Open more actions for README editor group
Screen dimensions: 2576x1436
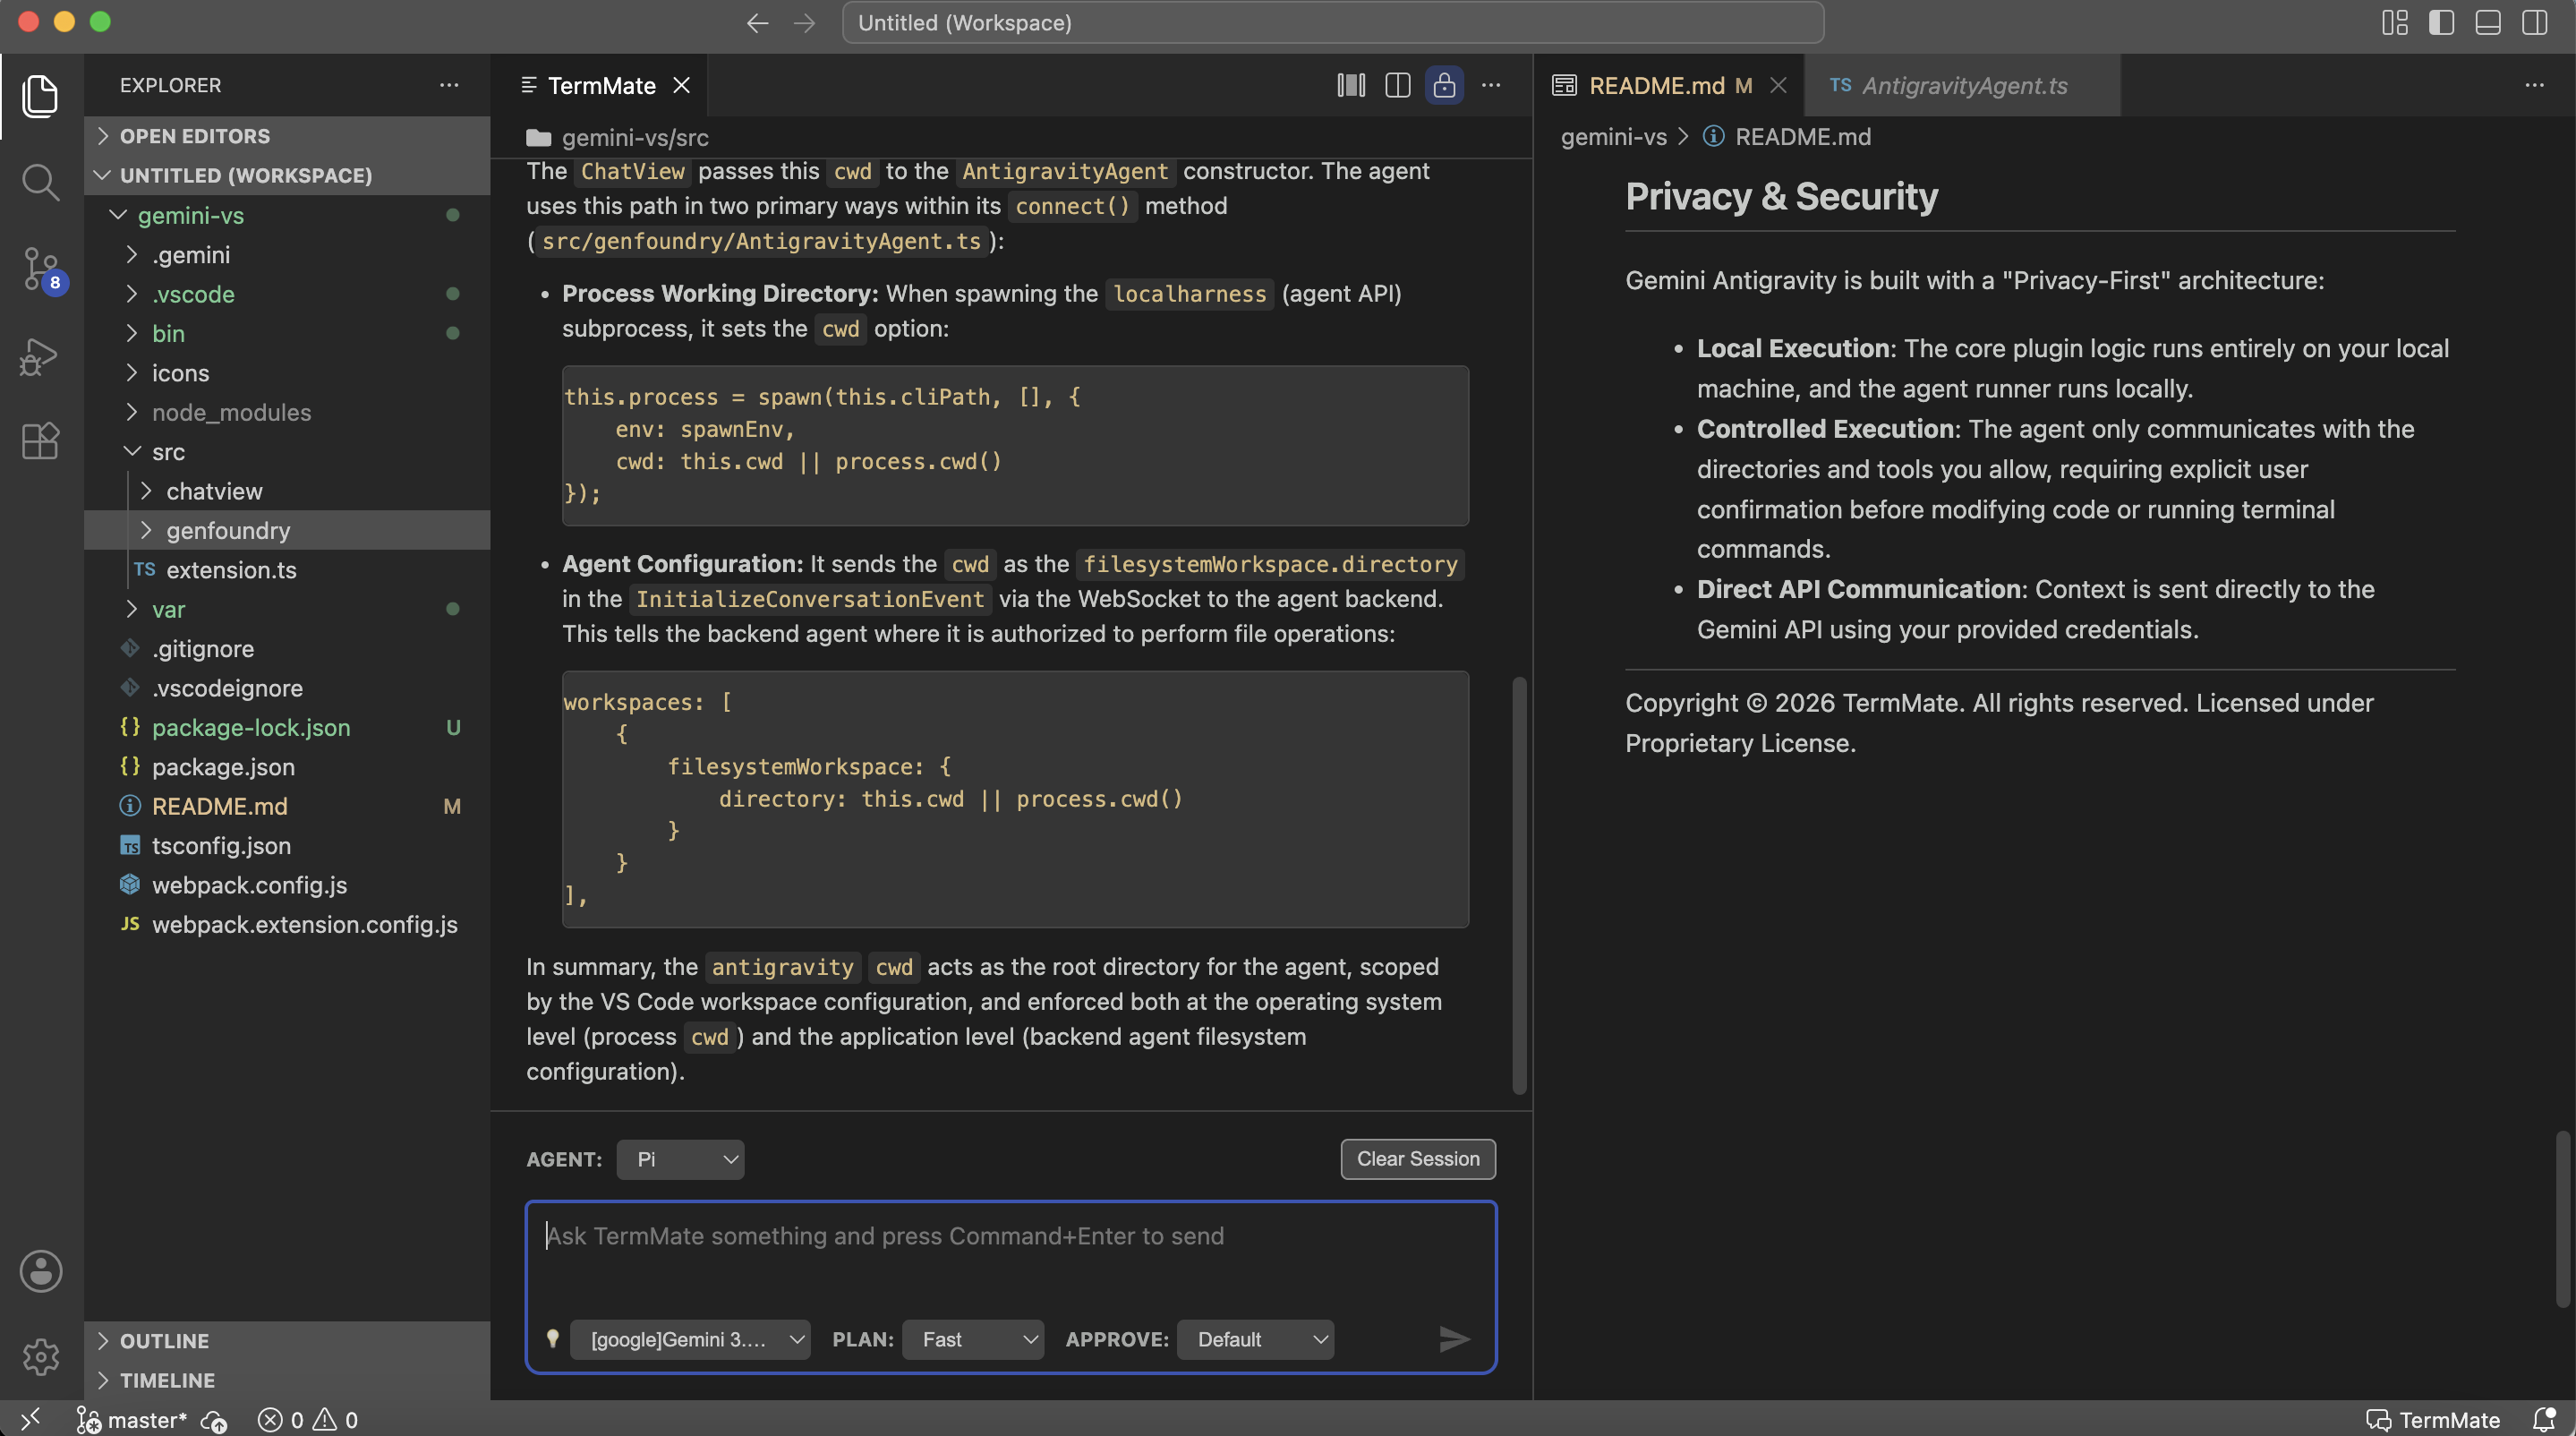click(x=2534, y=85)
